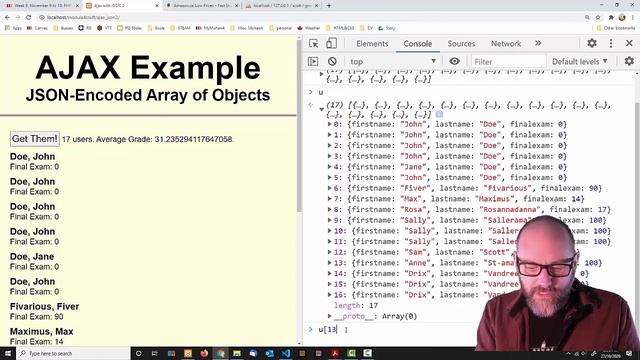Image resolution: width=640 pixels, height=360 pixels.
Task: Open the DevTools three-dot customize menu
Action: [611, 43]
